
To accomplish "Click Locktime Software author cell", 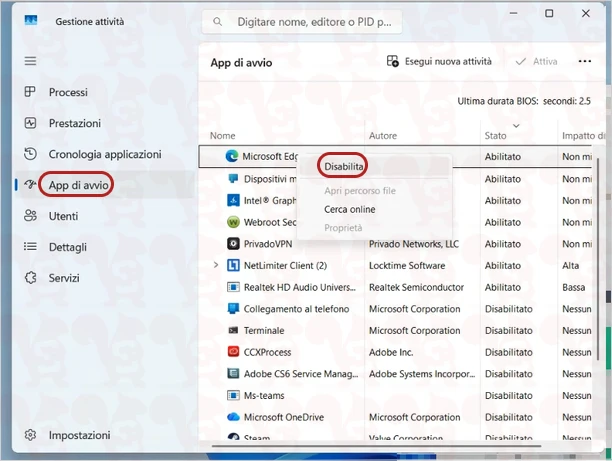I will tap(407, 265).
